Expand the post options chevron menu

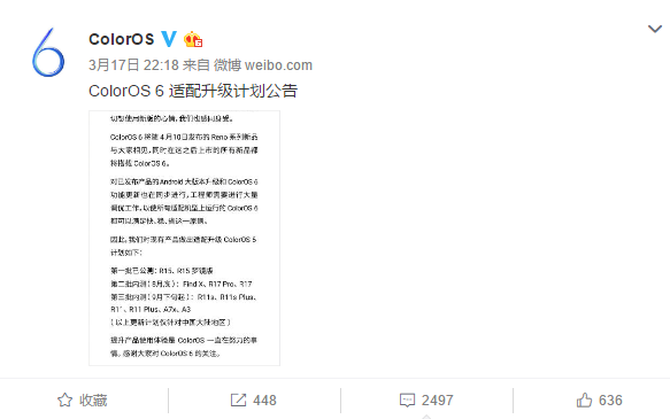pyautogui.click(x=655, y=29)
